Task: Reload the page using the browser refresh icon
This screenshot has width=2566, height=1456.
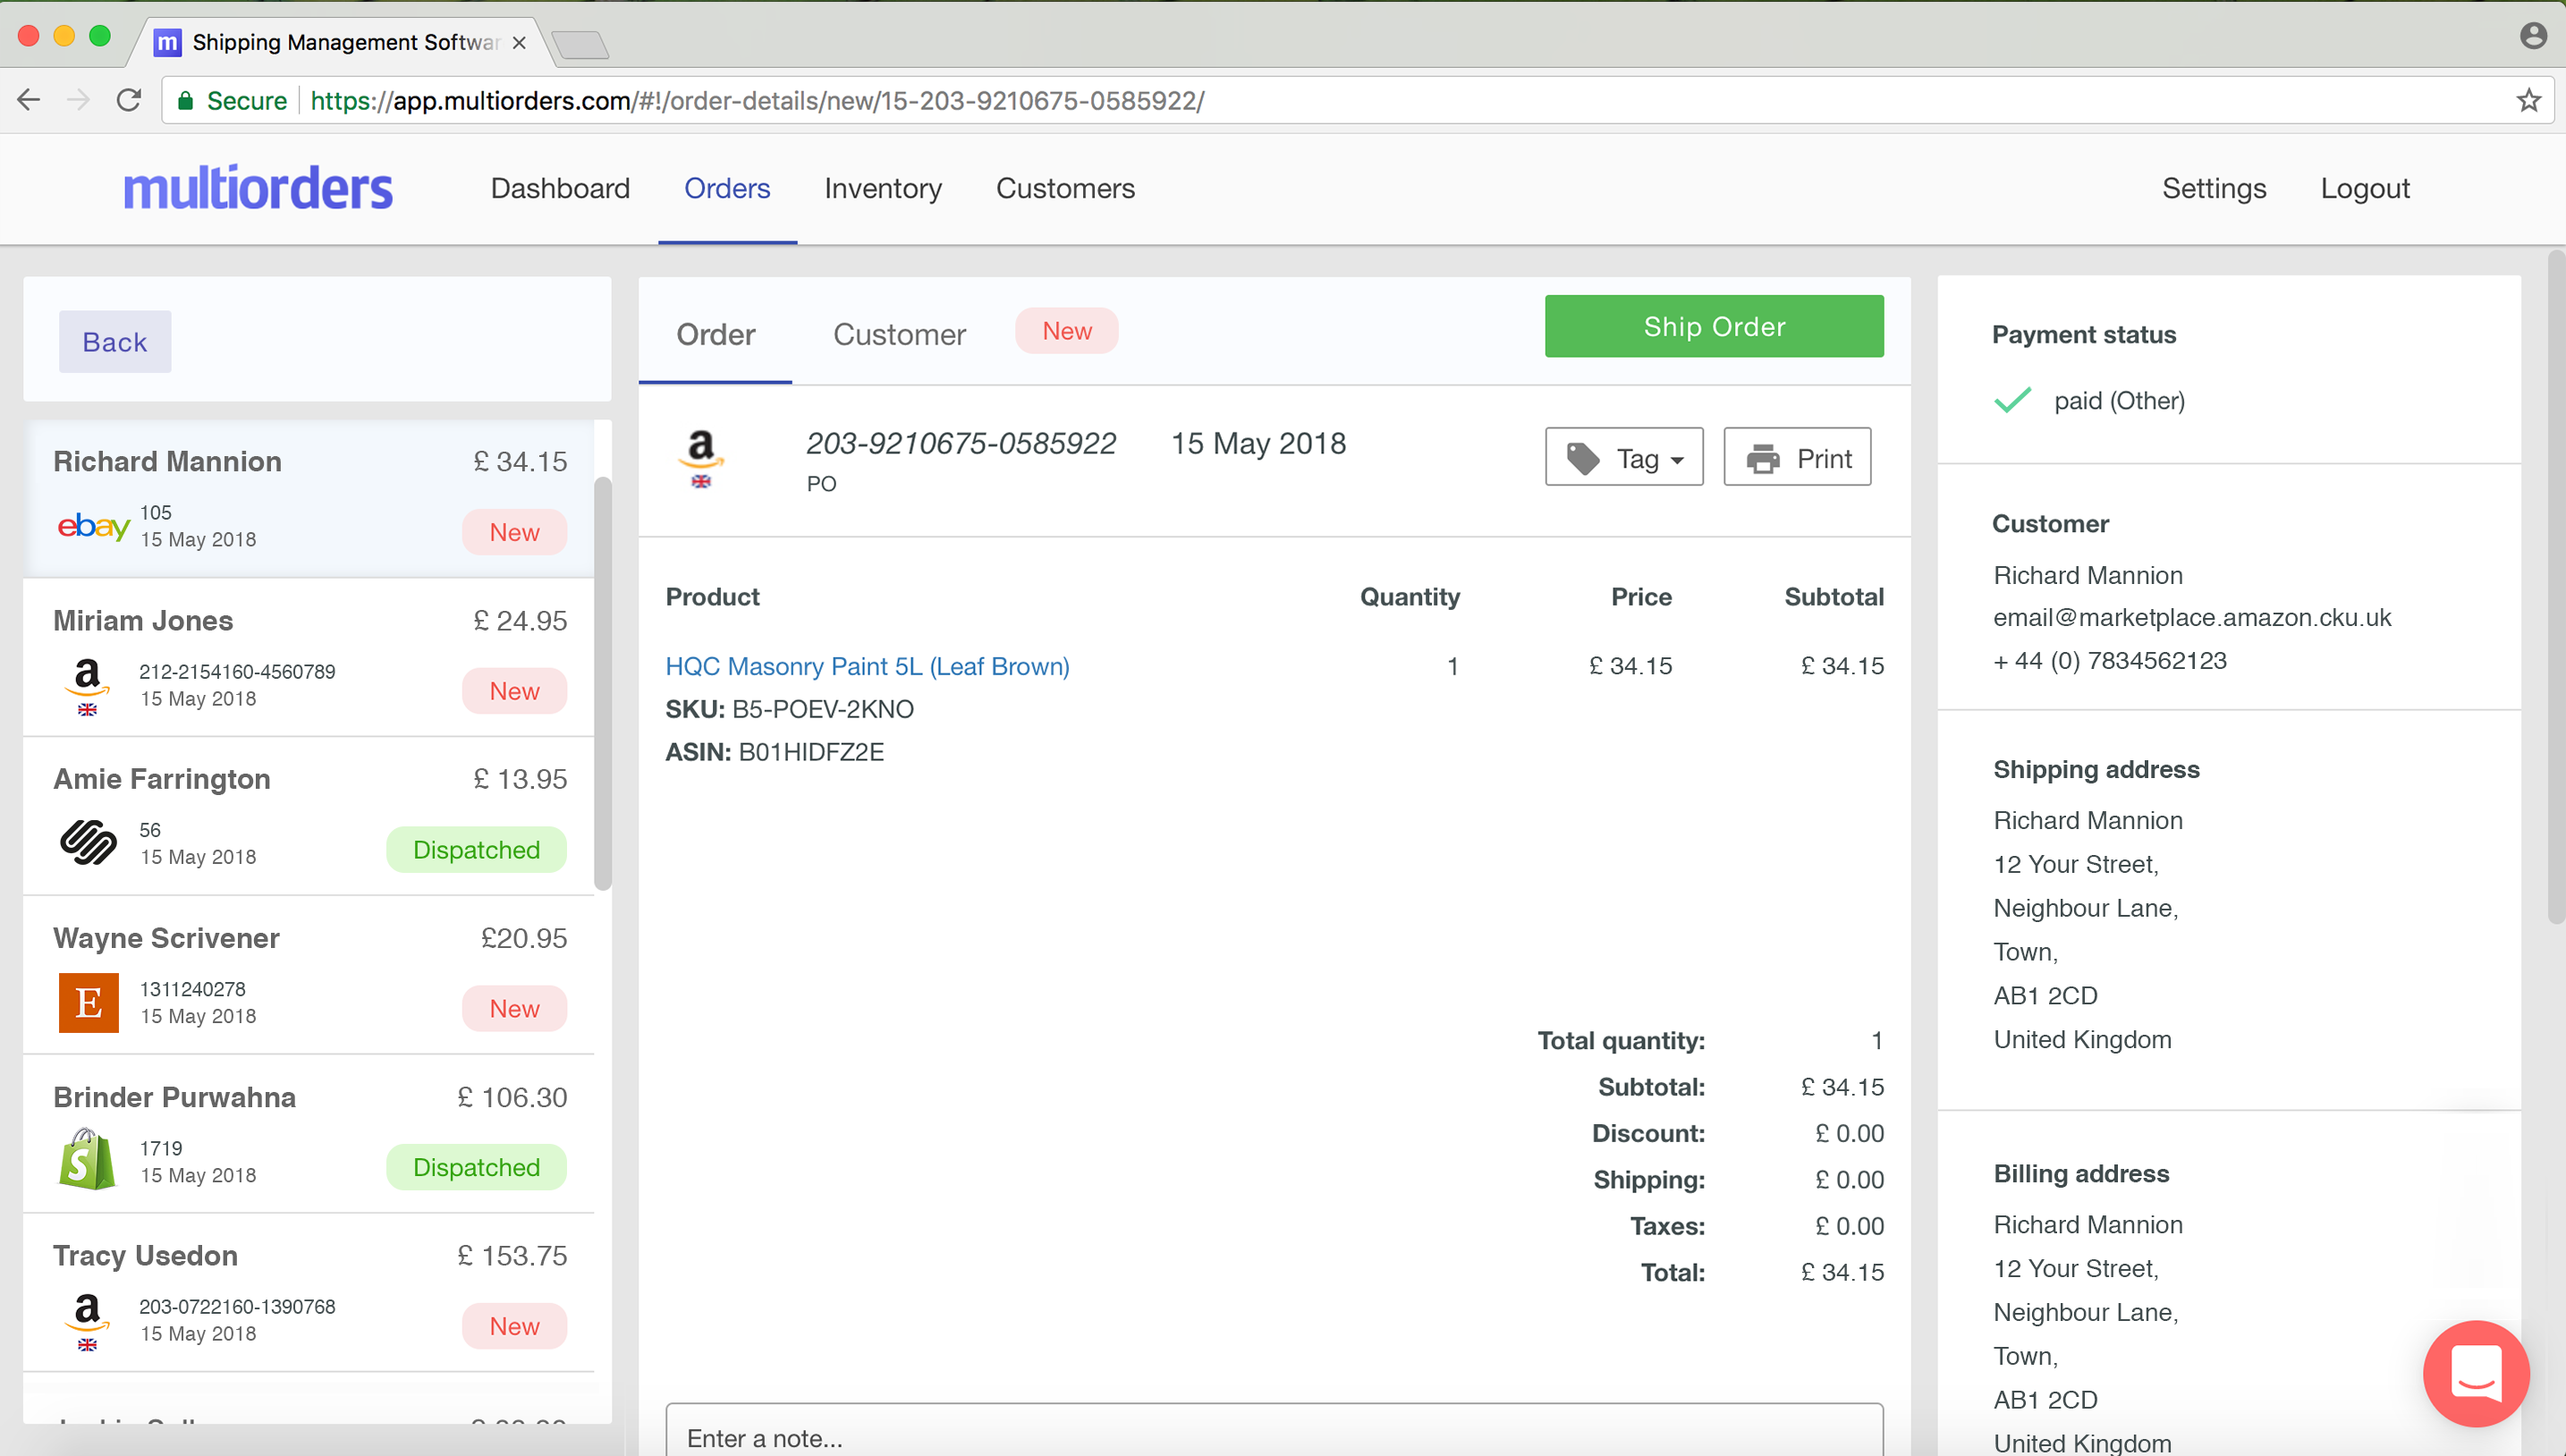Action: tap(129, 100)
